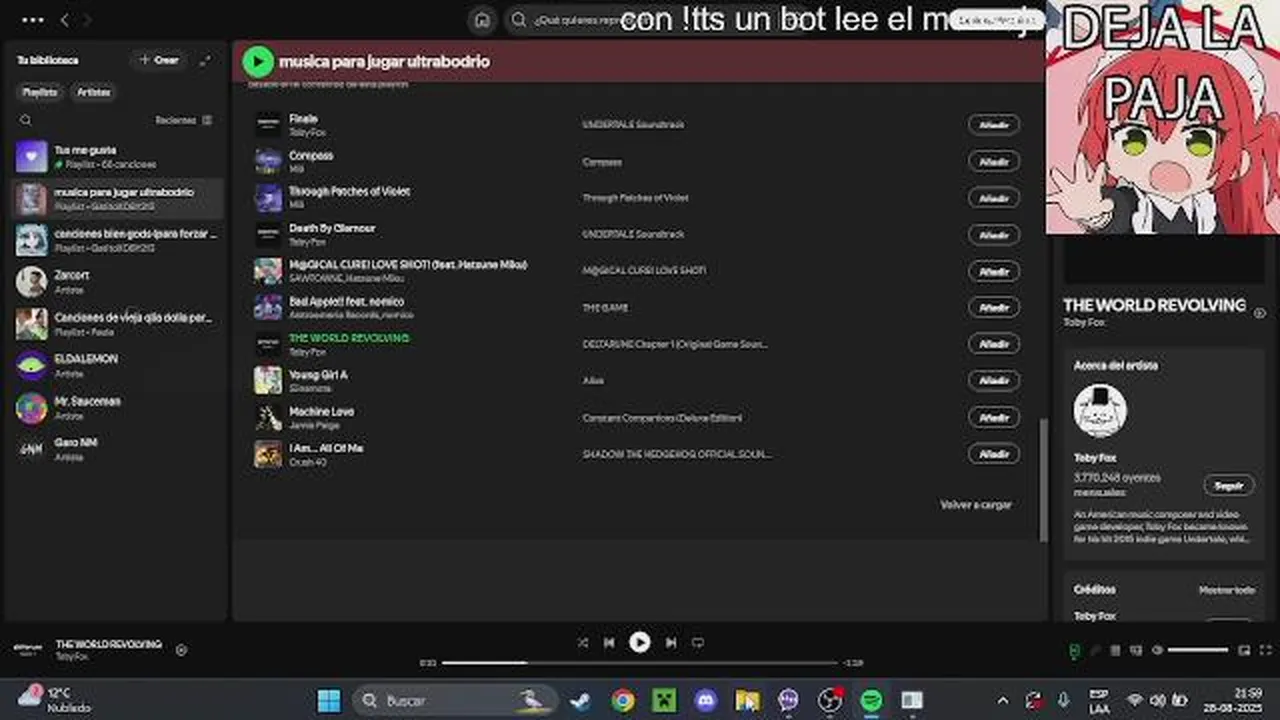Toggle the Artistas filter chip
Viewport: 1280px width, 720px height.
click(x=94, y=92)
